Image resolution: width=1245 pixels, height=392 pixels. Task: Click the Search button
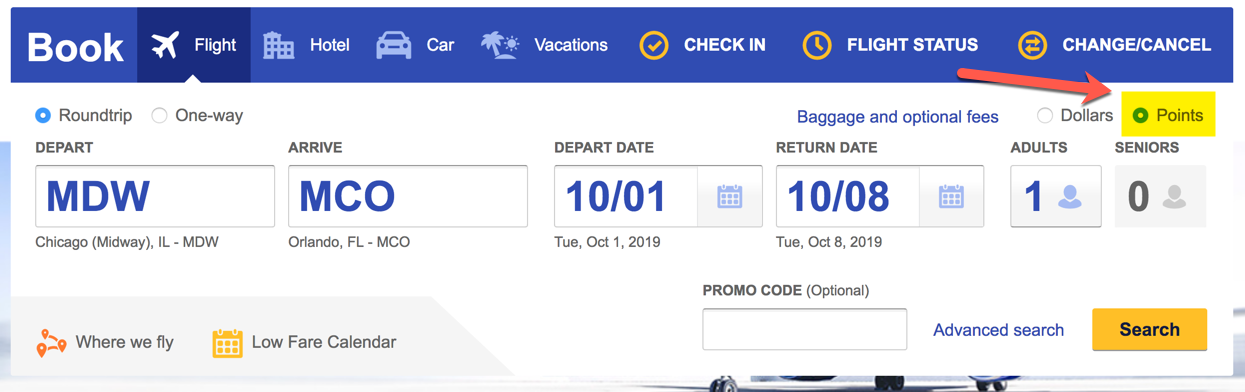click(x=1149, y=329)
